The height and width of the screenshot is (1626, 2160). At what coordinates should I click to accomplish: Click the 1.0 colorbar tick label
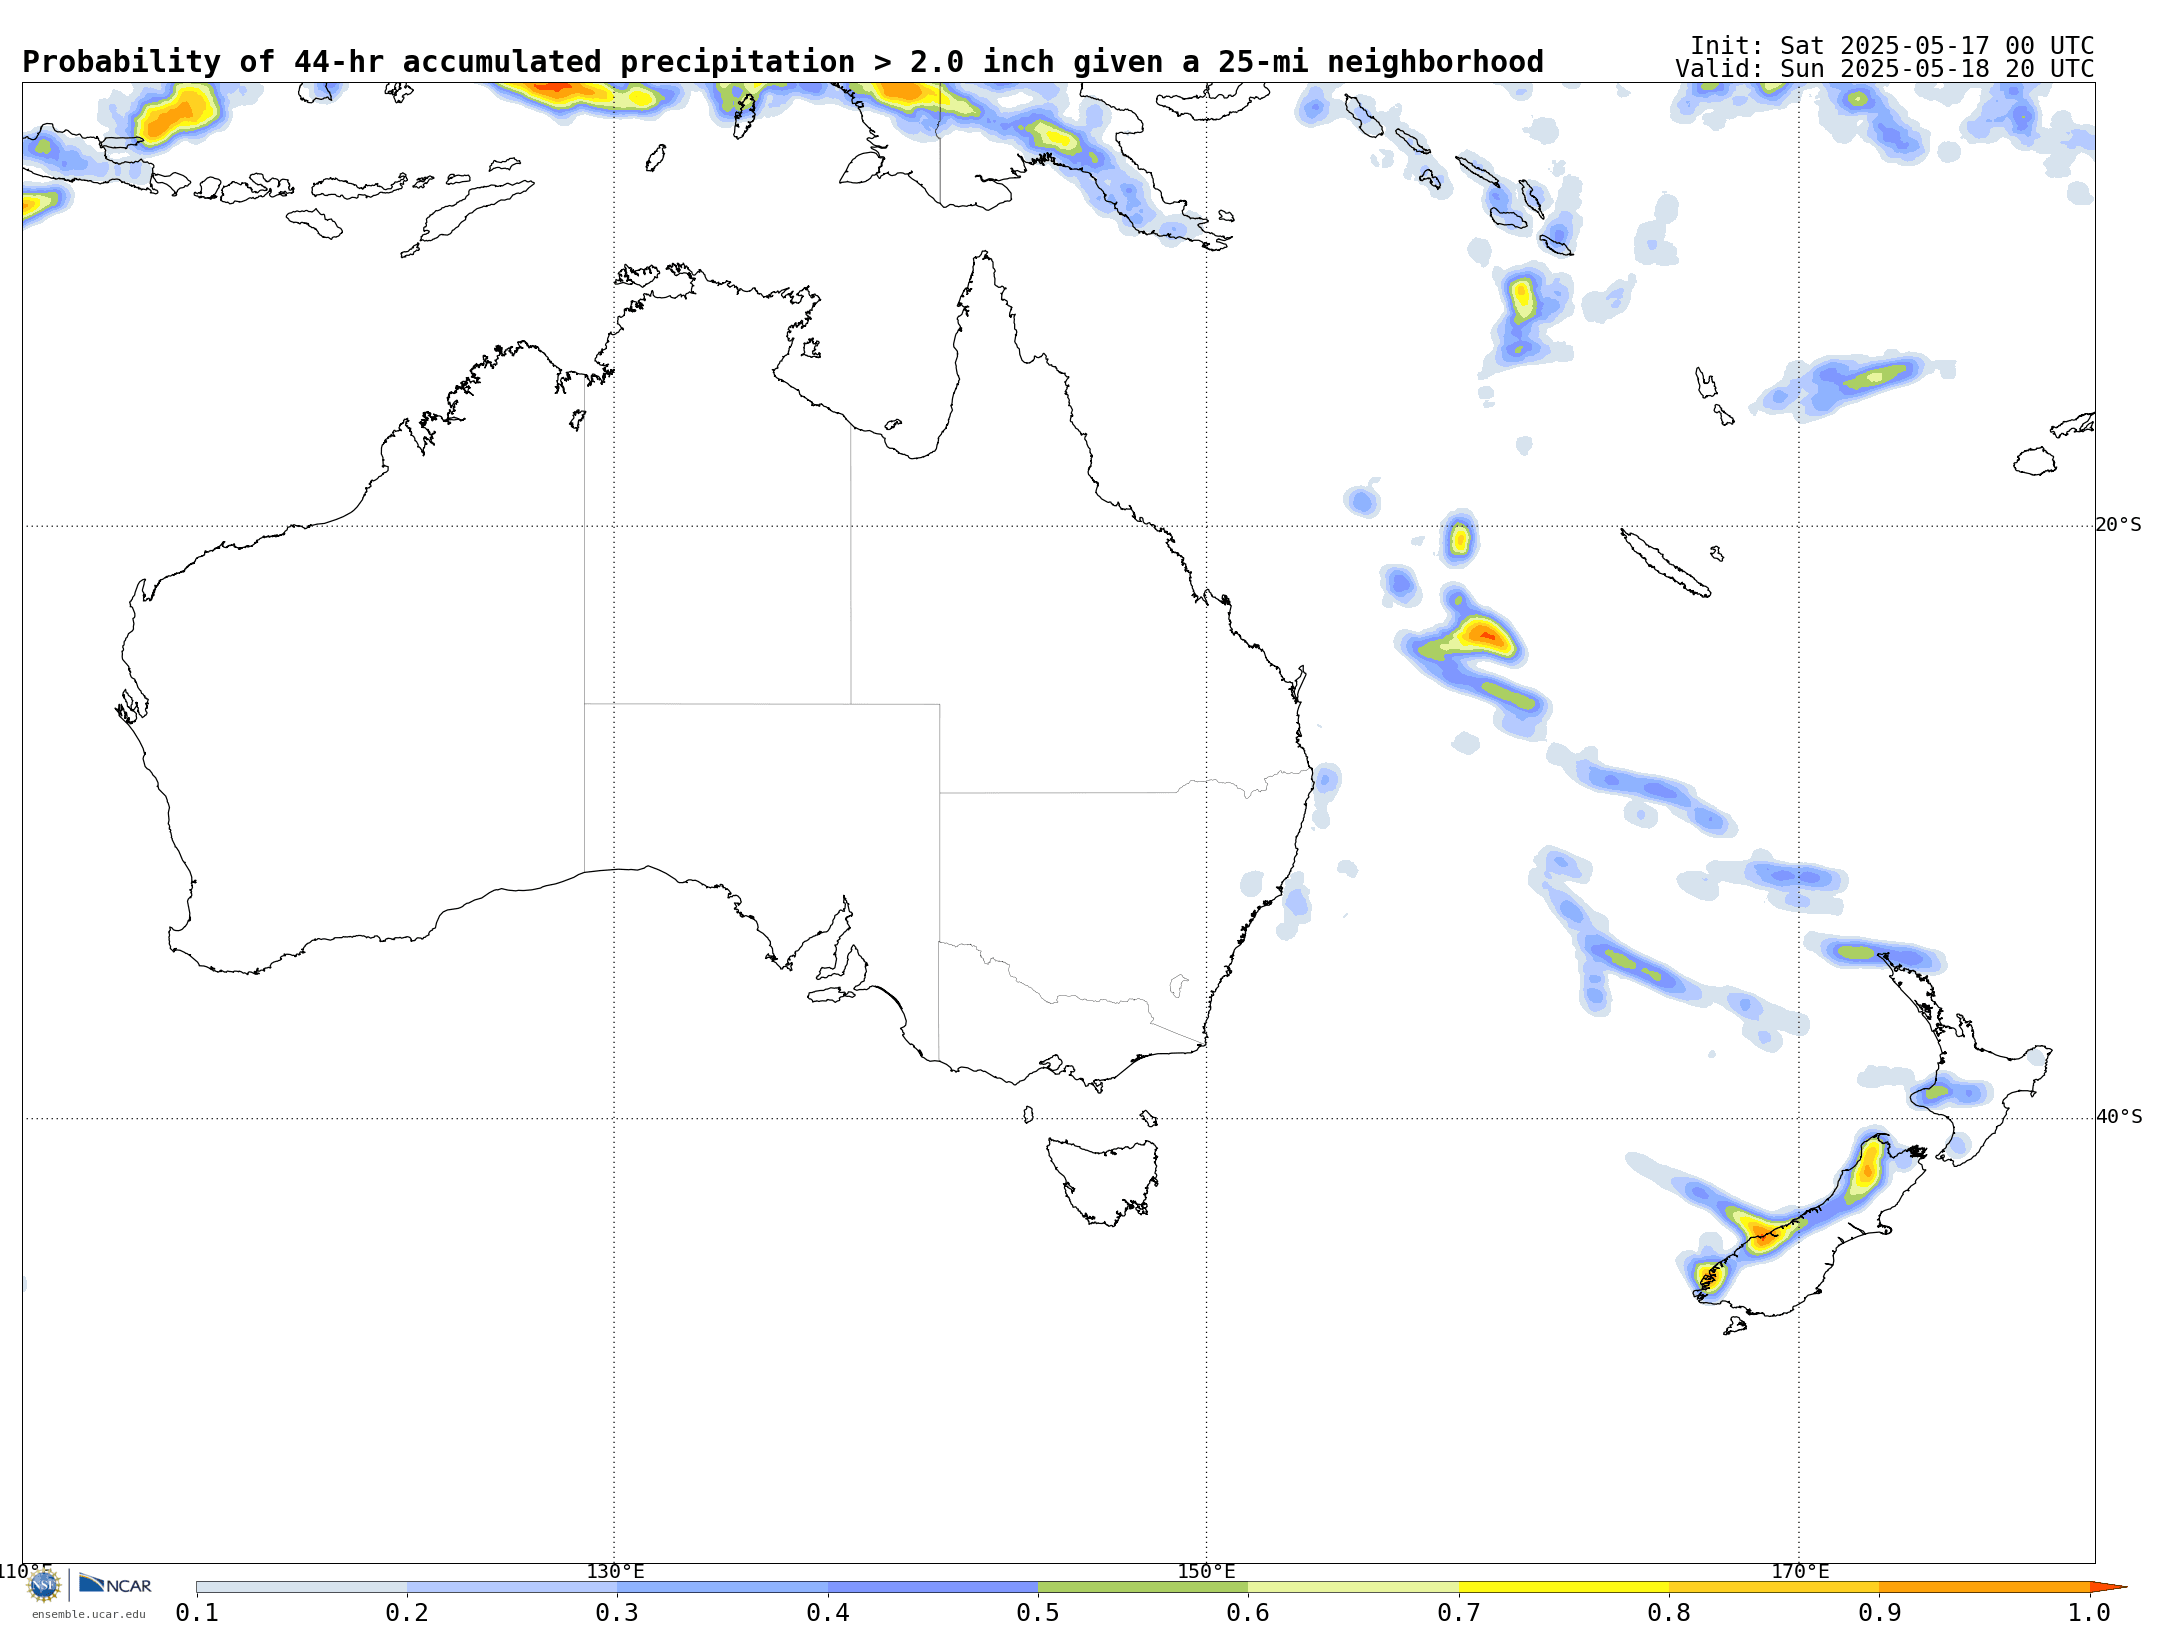[x=2090, y=1612]
